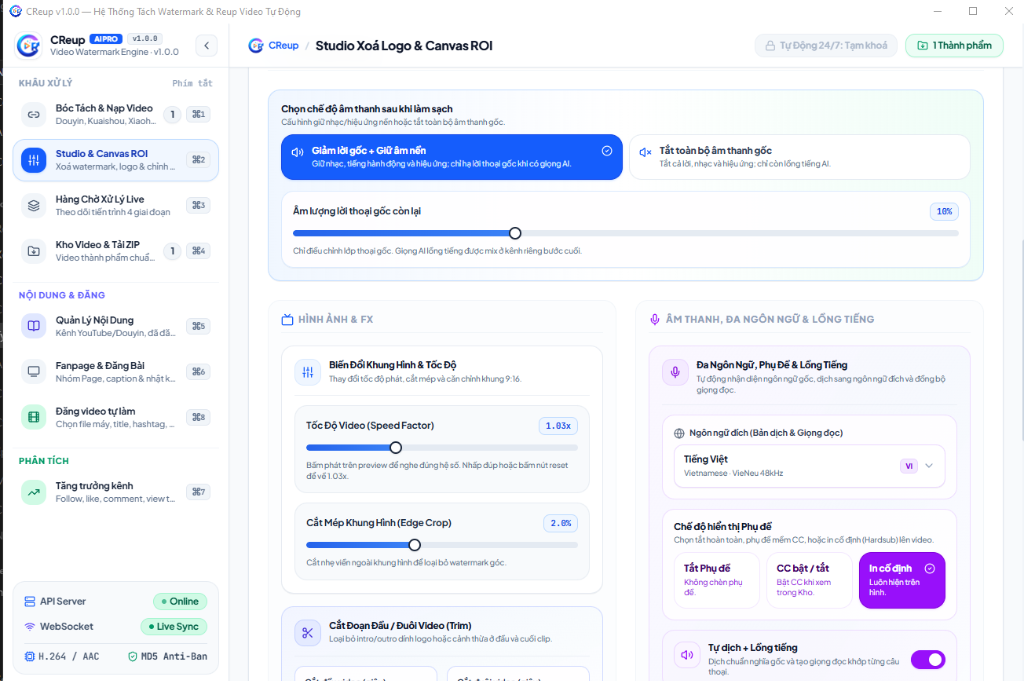Select Tắt toàn bộ âm thanh gốc option
This screenshot has height=681, width=1024.
799,157
